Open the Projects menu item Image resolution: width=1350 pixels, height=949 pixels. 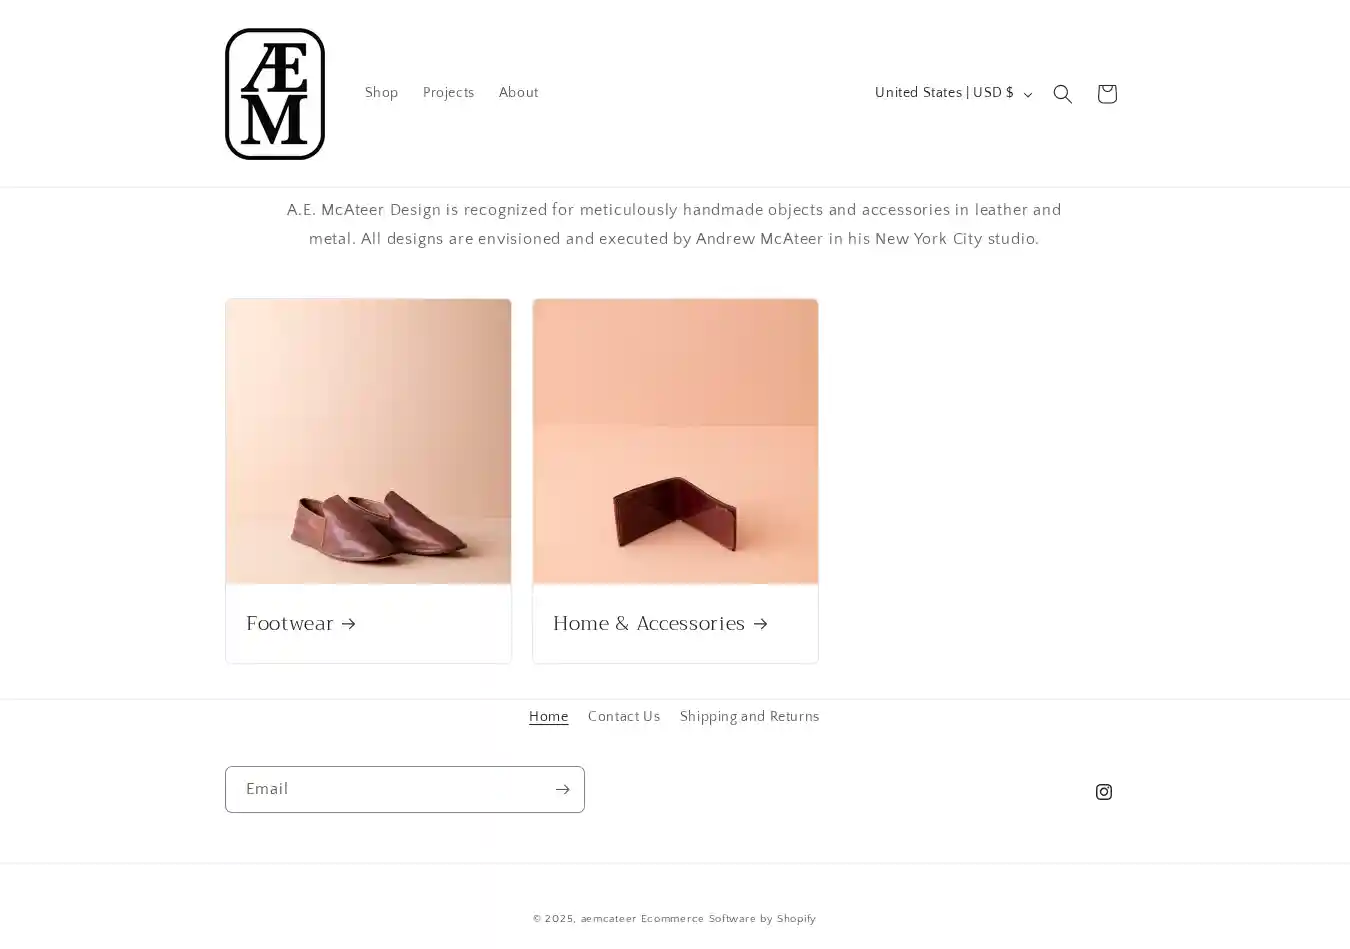pyautogui.click(x=448, y=93)
